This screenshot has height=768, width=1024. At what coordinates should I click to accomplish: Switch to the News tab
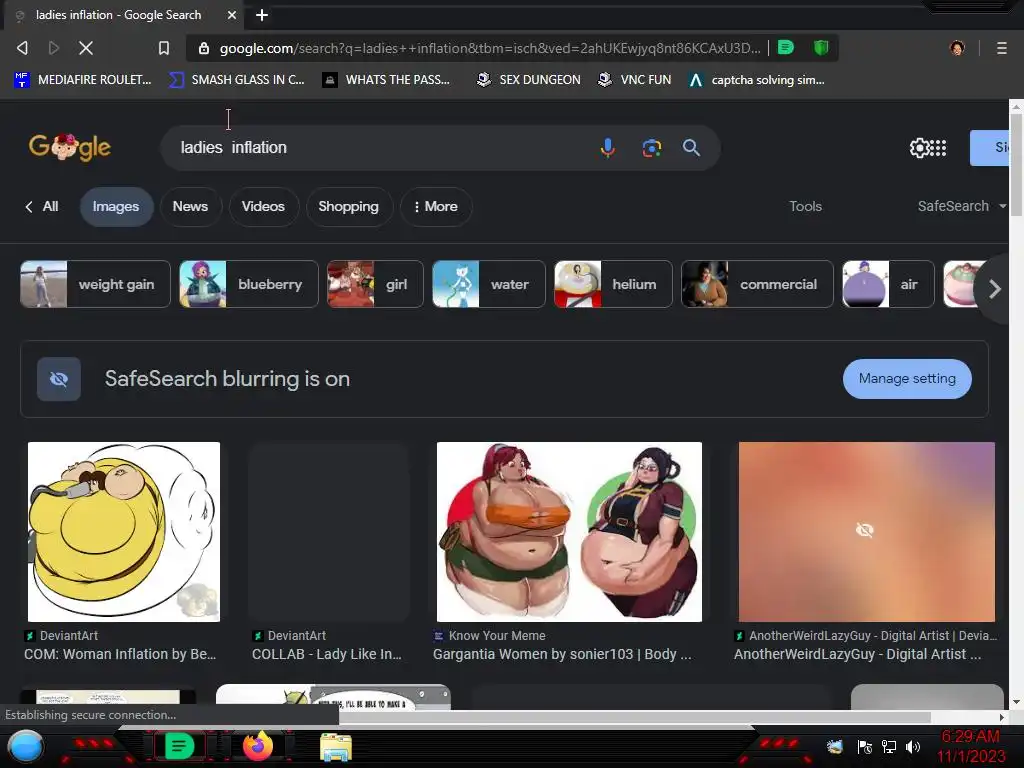pos(190,206)
